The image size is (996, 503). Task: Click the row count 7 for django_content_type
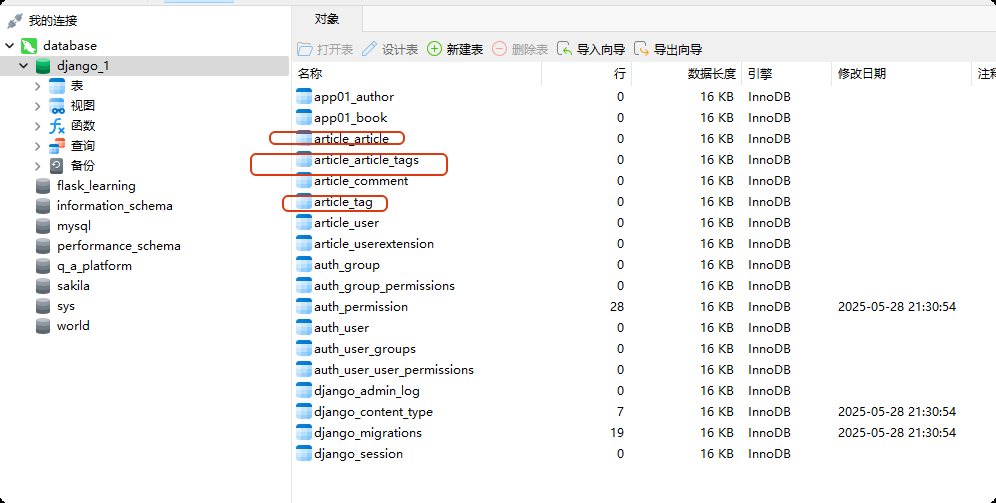point(620,412)
